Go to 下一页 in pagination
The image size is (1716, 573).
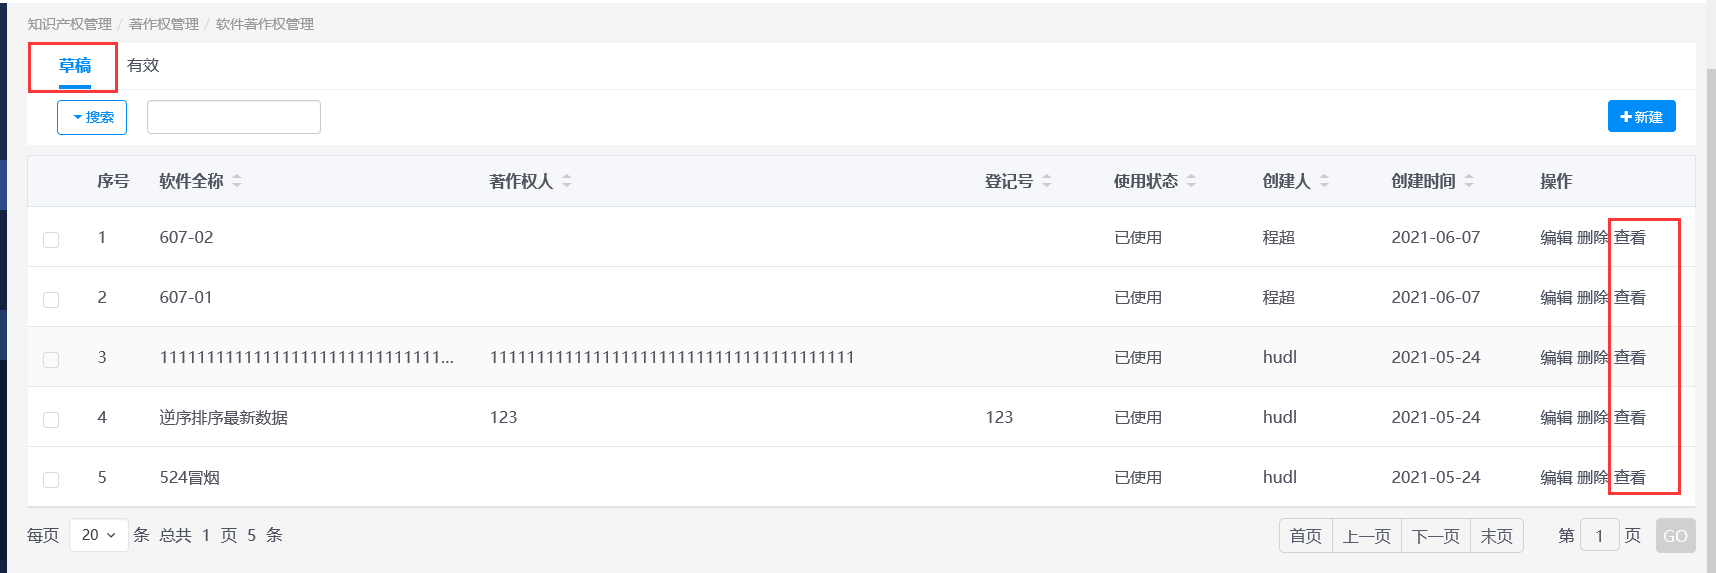[1436, 536]
